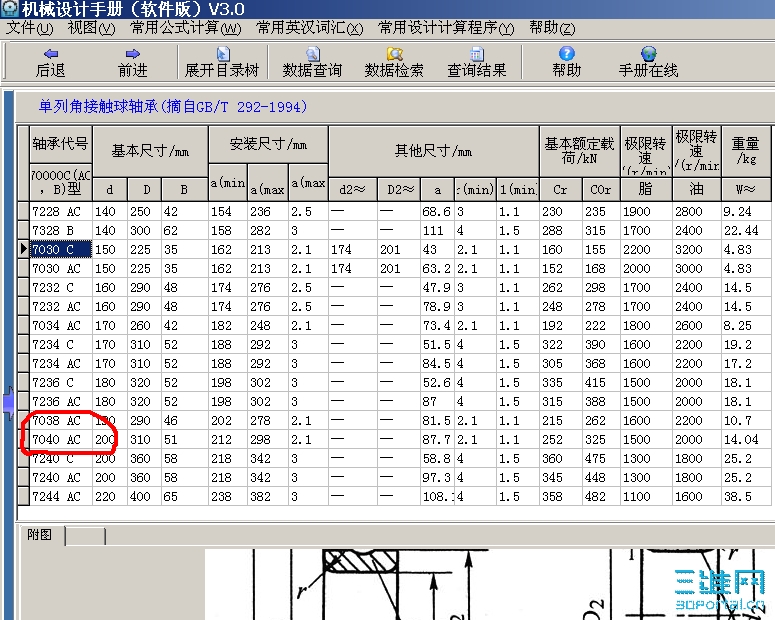Select cell 7034 AC
775x620 pixels.
point(61,325)
